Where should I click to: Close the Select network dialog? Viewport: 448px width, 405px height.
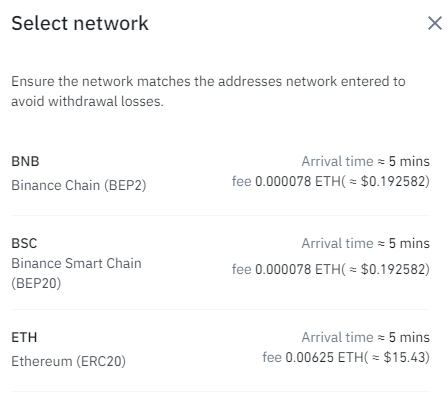click(435, 23)
